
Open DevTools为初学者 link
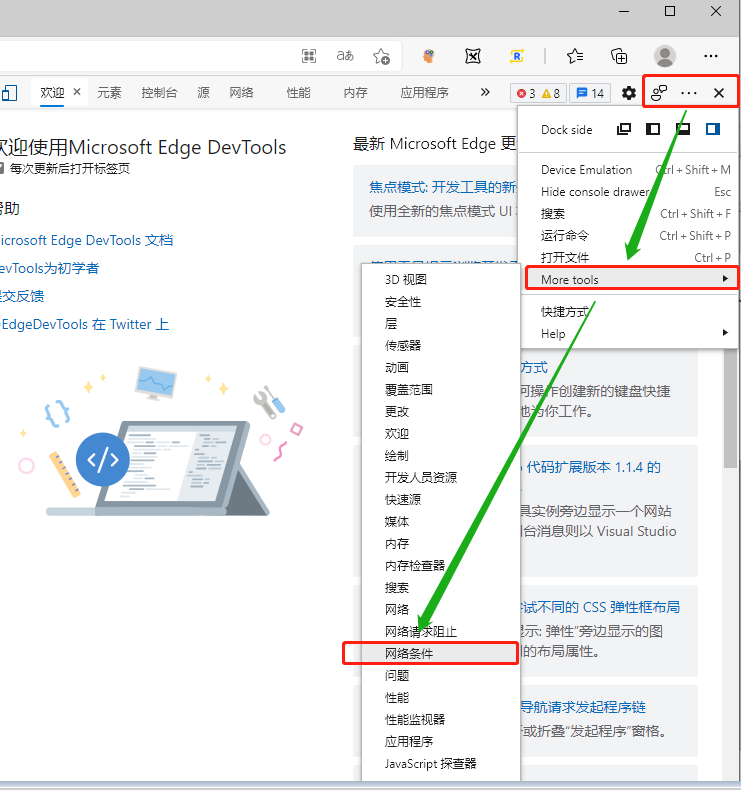49,268
